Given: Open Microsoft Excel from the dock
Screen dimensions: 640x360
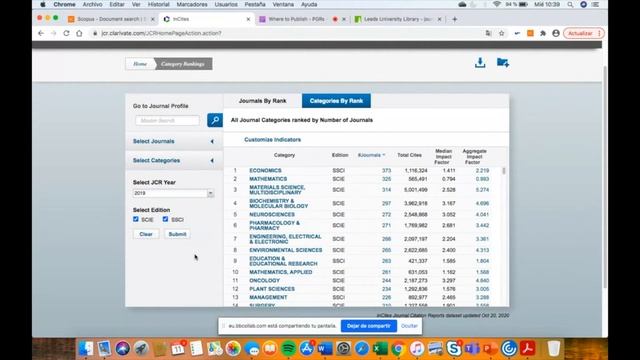Looking at the screenshot, I should pos(380,348).
